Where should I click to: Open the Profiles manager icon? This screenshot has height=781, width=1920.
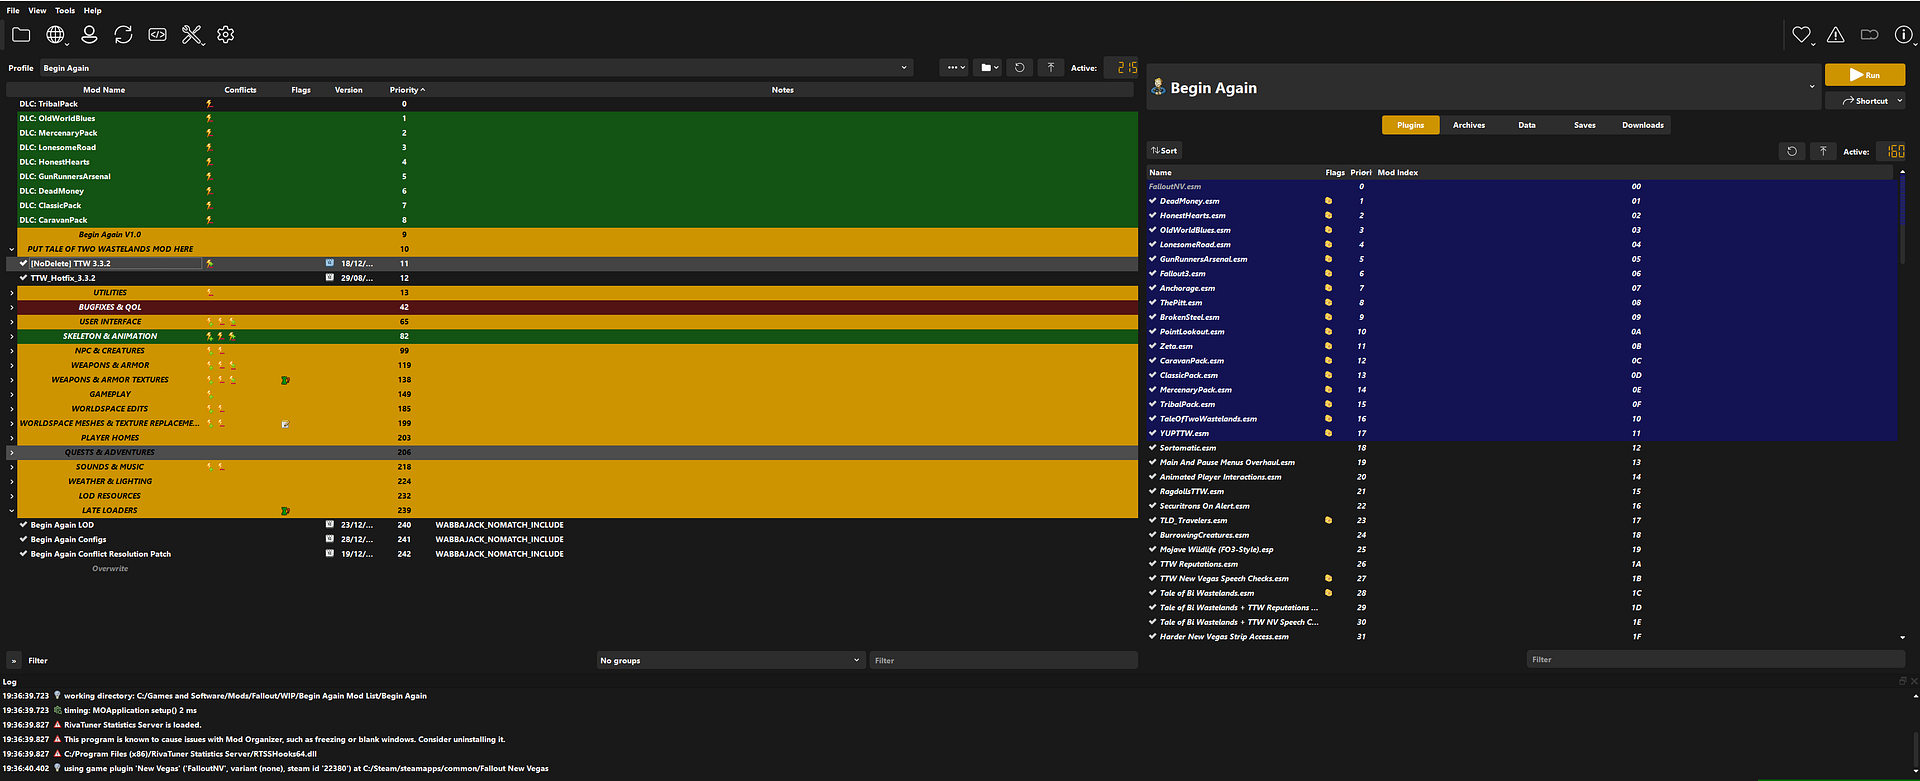pos(89,35)
